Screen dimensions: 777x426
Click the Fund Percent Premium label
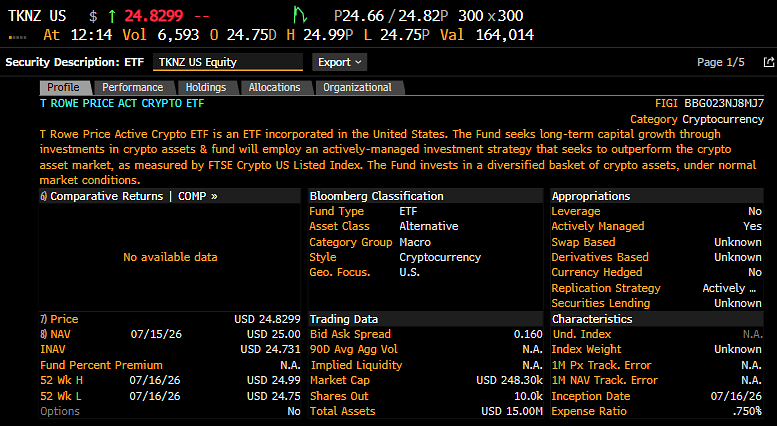point(101,365)
